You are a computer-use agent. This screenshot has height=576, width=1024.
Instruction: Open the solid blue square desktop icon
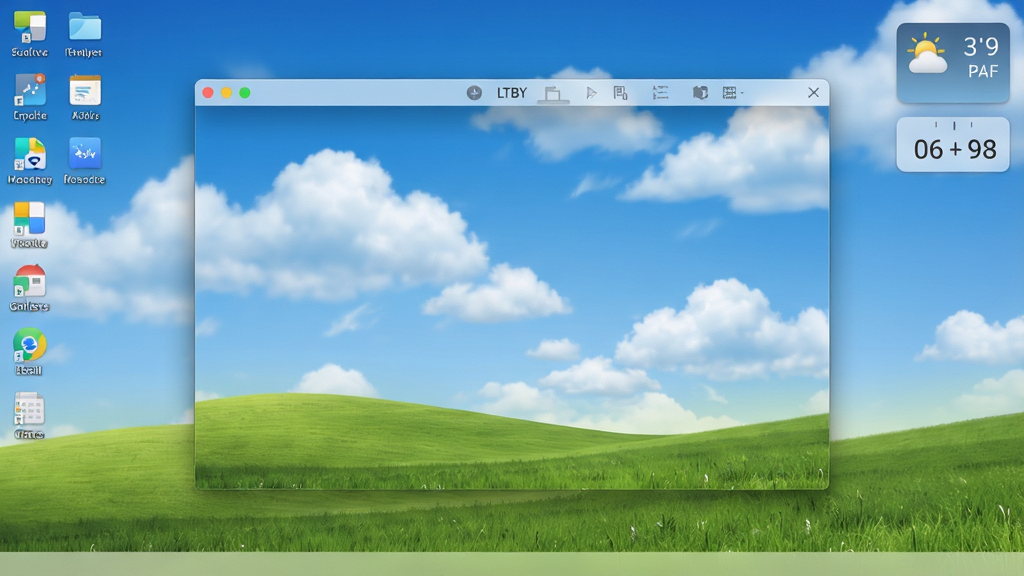coord(85,154)
